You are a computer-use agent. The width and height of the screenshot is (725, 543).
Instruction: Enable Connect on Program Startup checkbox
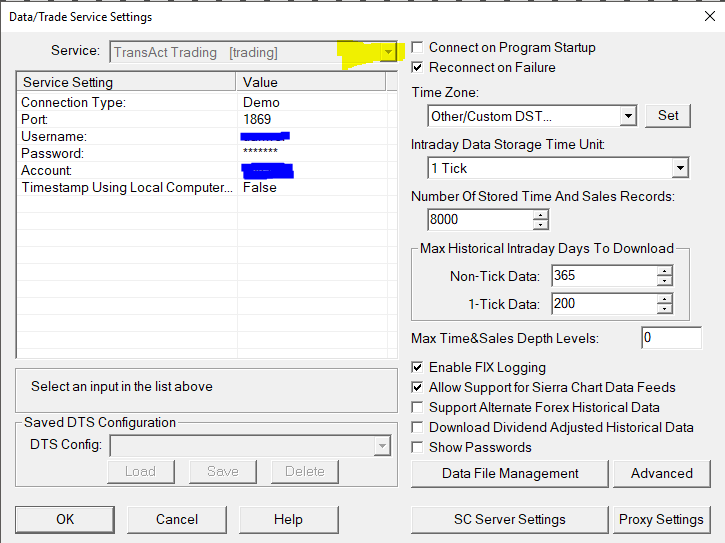pos(417,48)
